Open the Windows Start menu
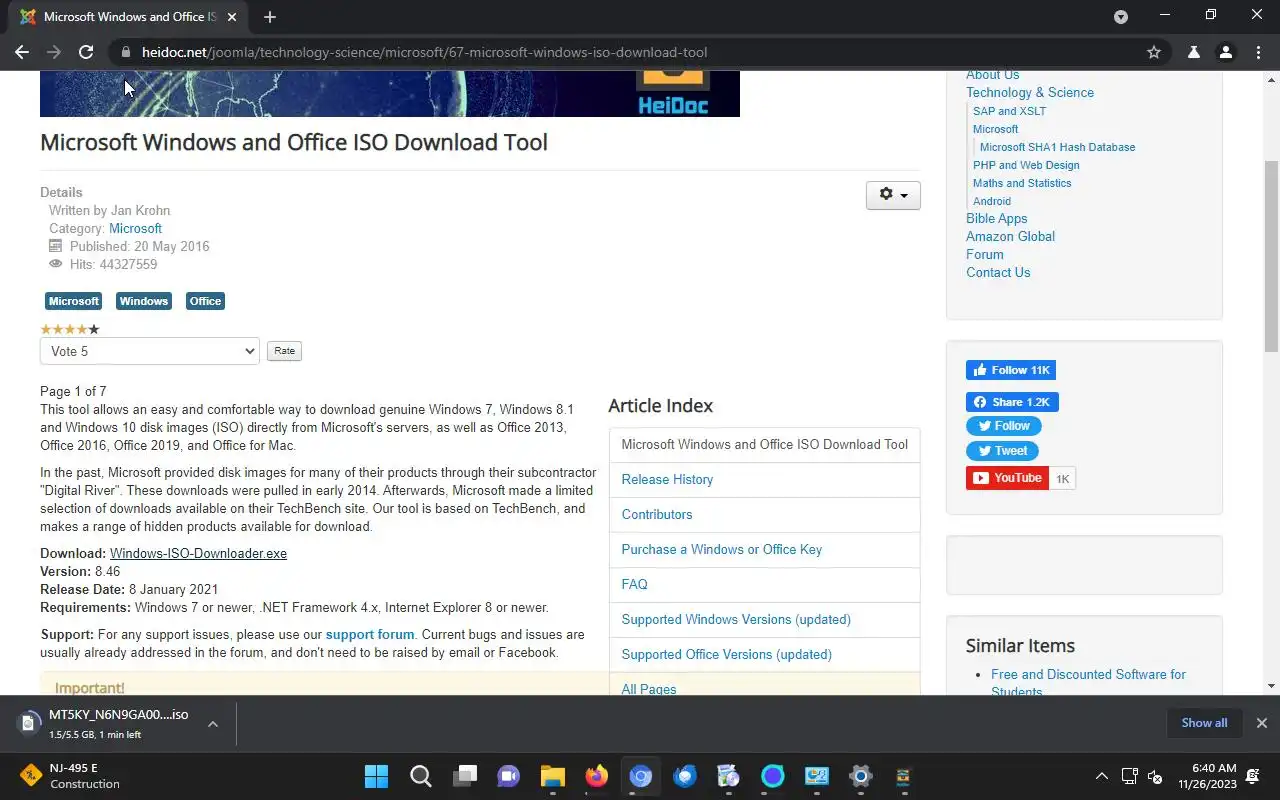 tap(376, 776)
